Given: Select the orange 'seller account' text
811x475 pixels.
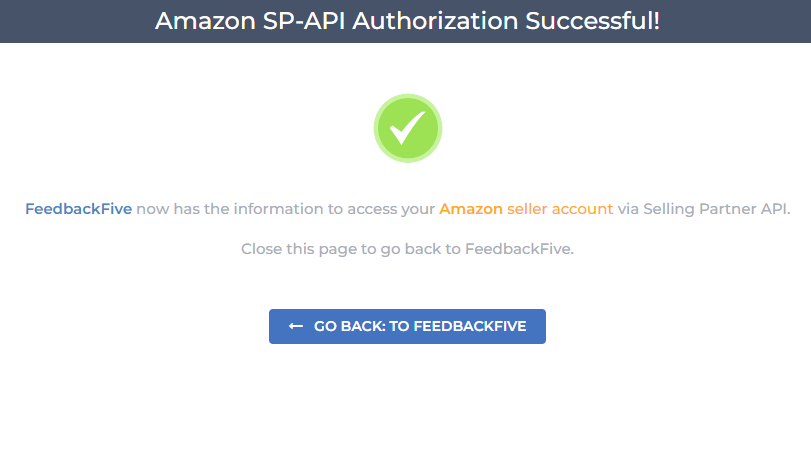Looking at the screenshot, I should [x=560, y=210].
